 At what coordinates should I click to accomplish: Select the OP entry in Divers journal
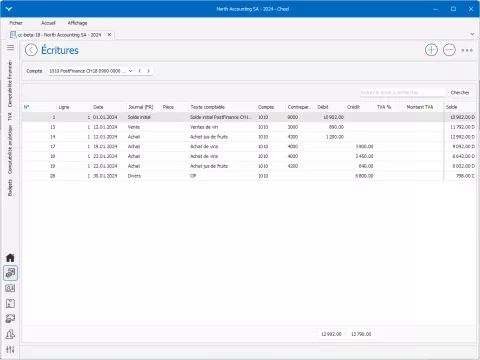tap(249, 176)
